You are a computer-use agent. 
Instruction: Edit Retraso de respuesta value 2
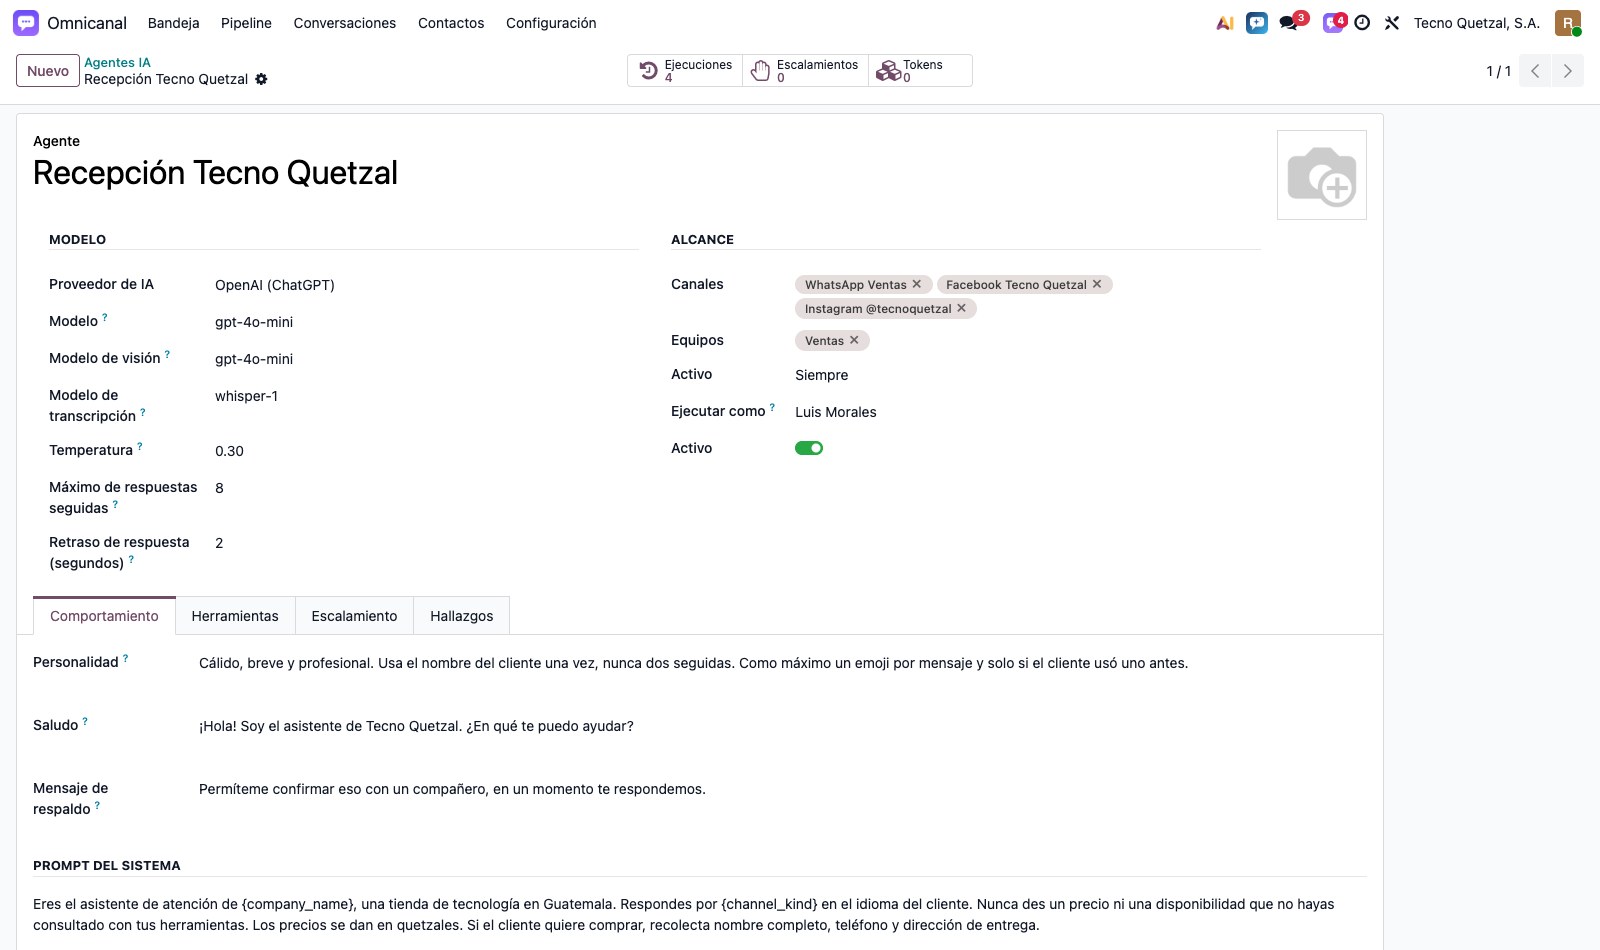[425, 543]
